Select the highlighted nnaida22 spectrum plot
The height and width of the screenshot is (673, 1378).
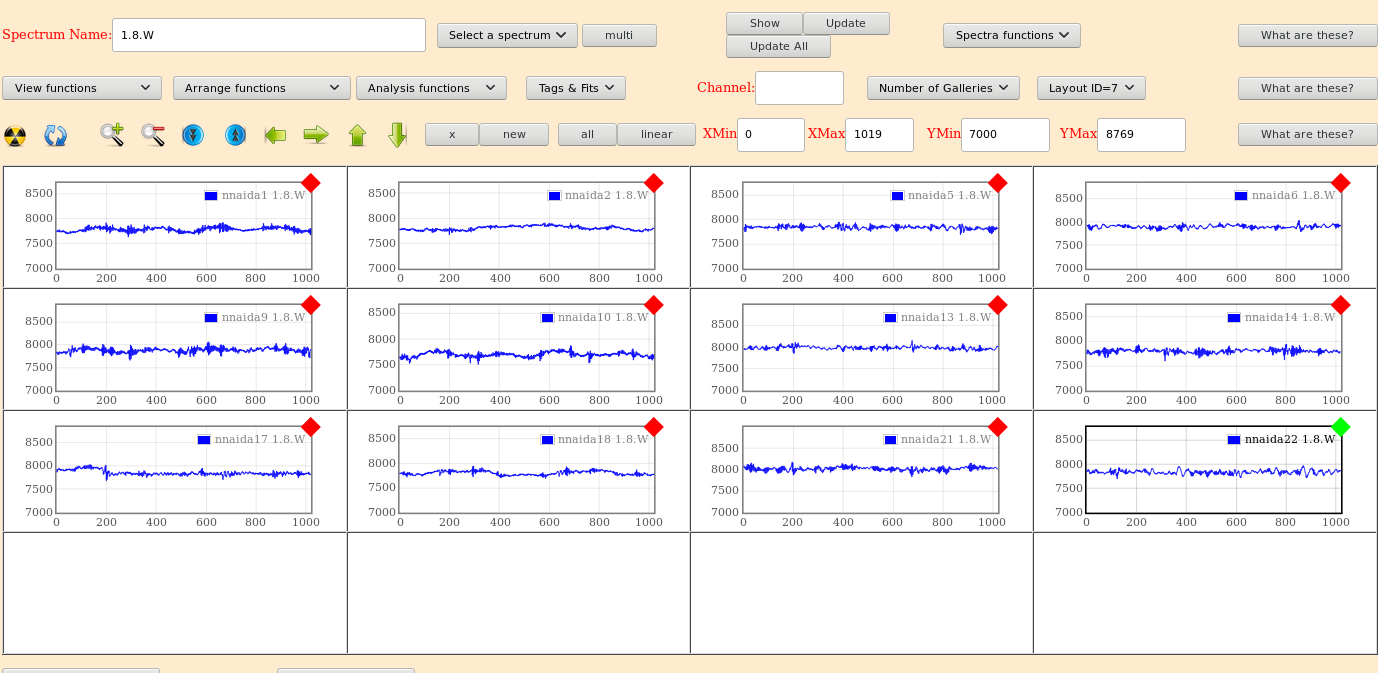click(x=1213, y=469)
